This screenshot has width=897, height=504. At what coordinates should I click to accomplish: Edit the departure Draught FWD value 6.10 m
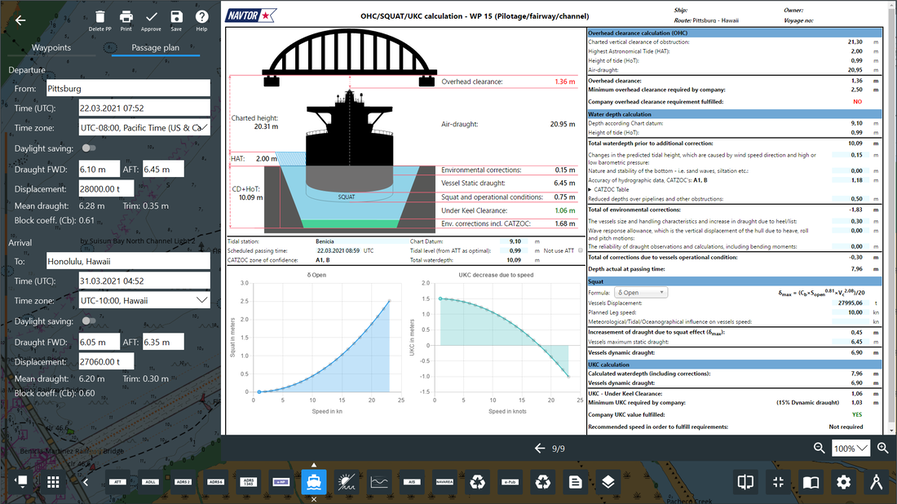pyautogui.click(x=99, y=169)
